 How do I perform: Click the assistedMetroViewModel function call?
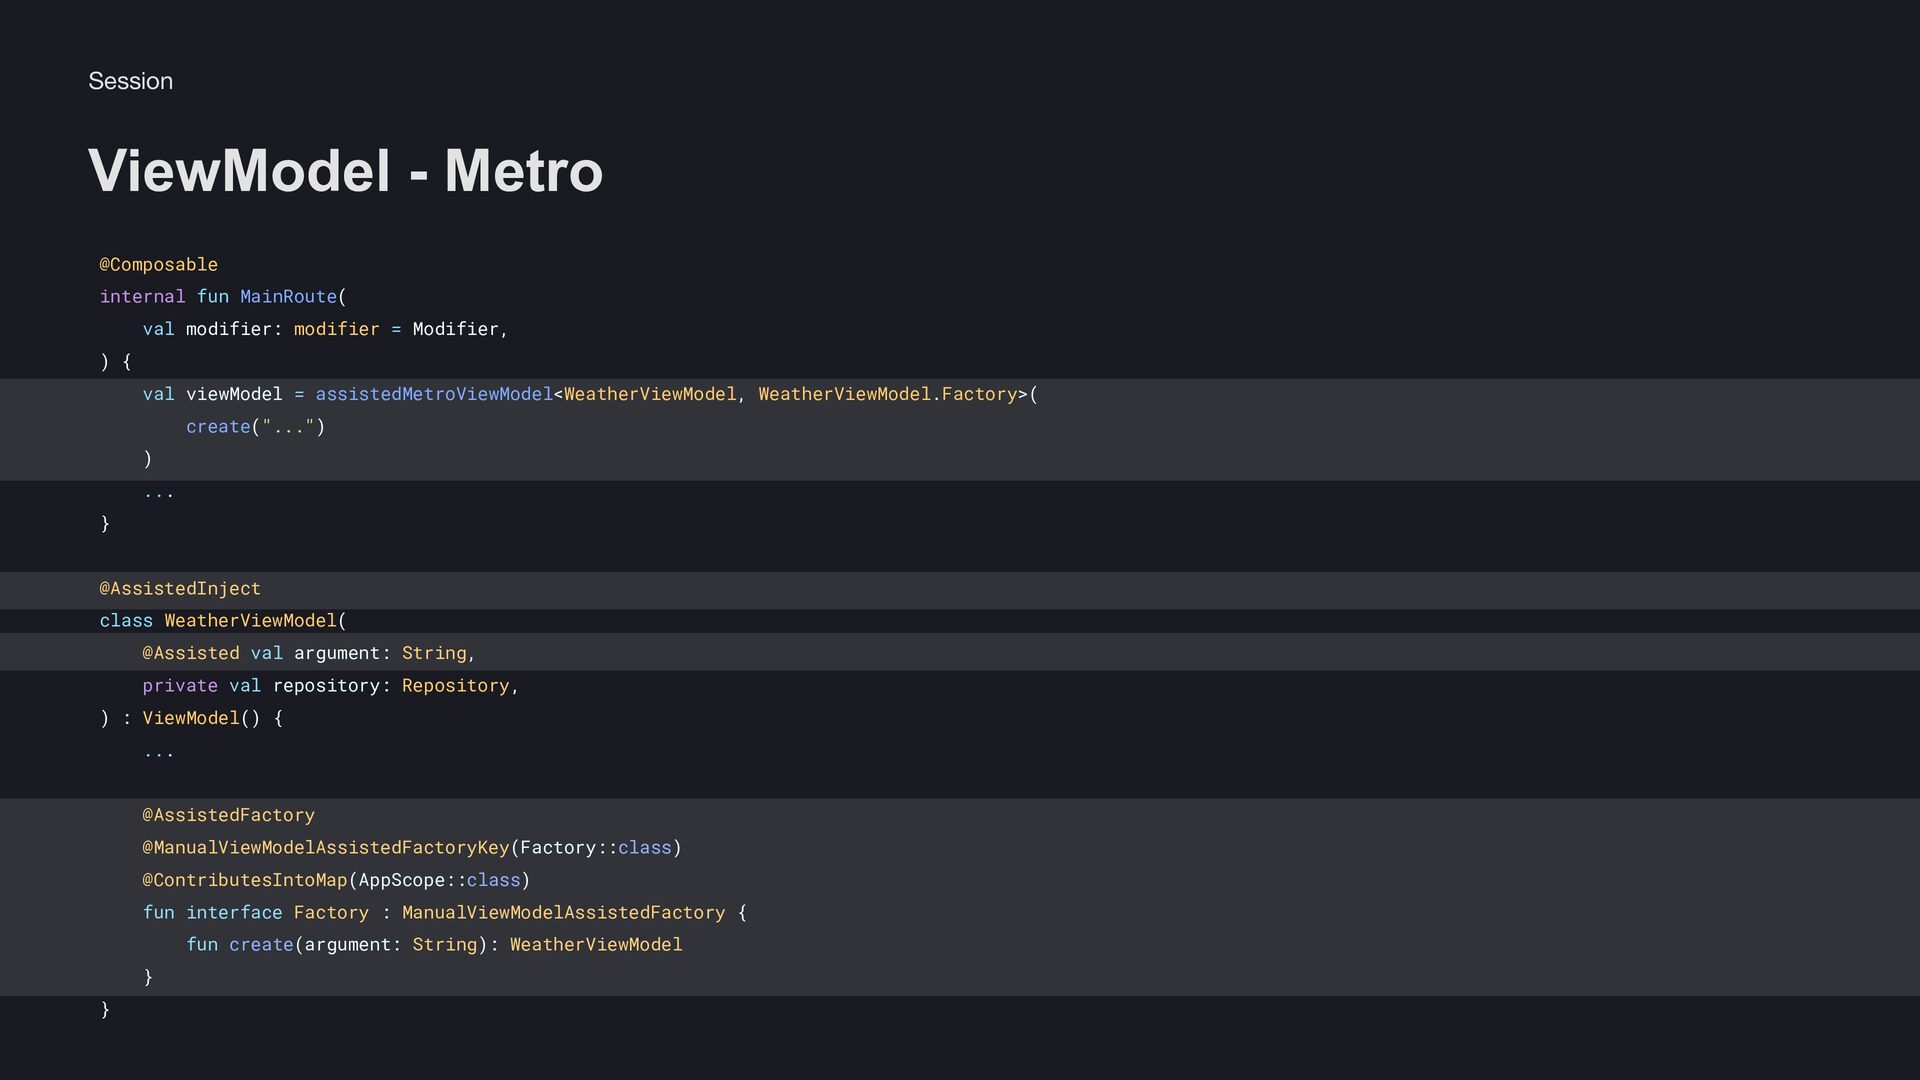433,395
